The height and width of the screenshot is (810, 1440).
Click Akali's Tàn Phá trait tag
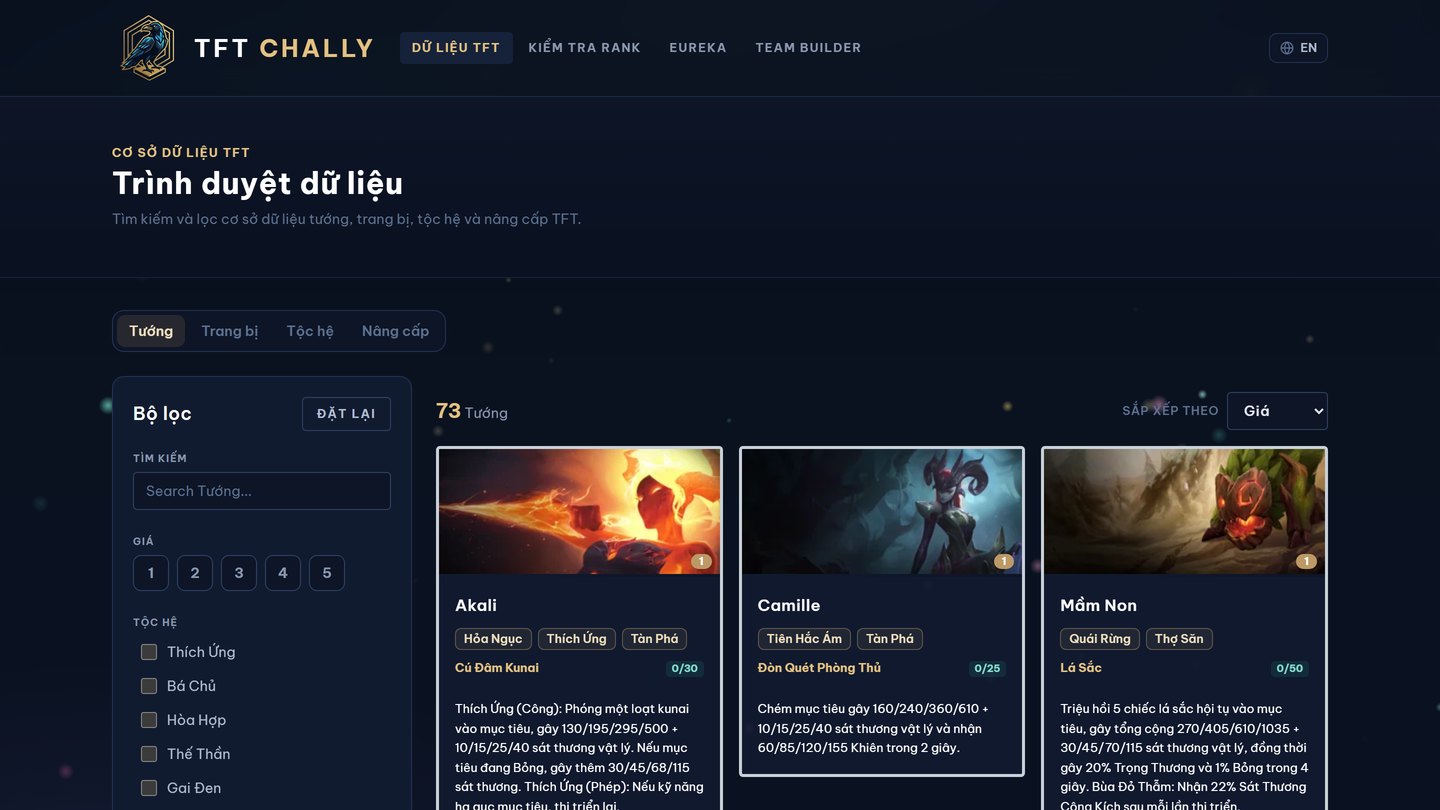(x=654, y=639)
